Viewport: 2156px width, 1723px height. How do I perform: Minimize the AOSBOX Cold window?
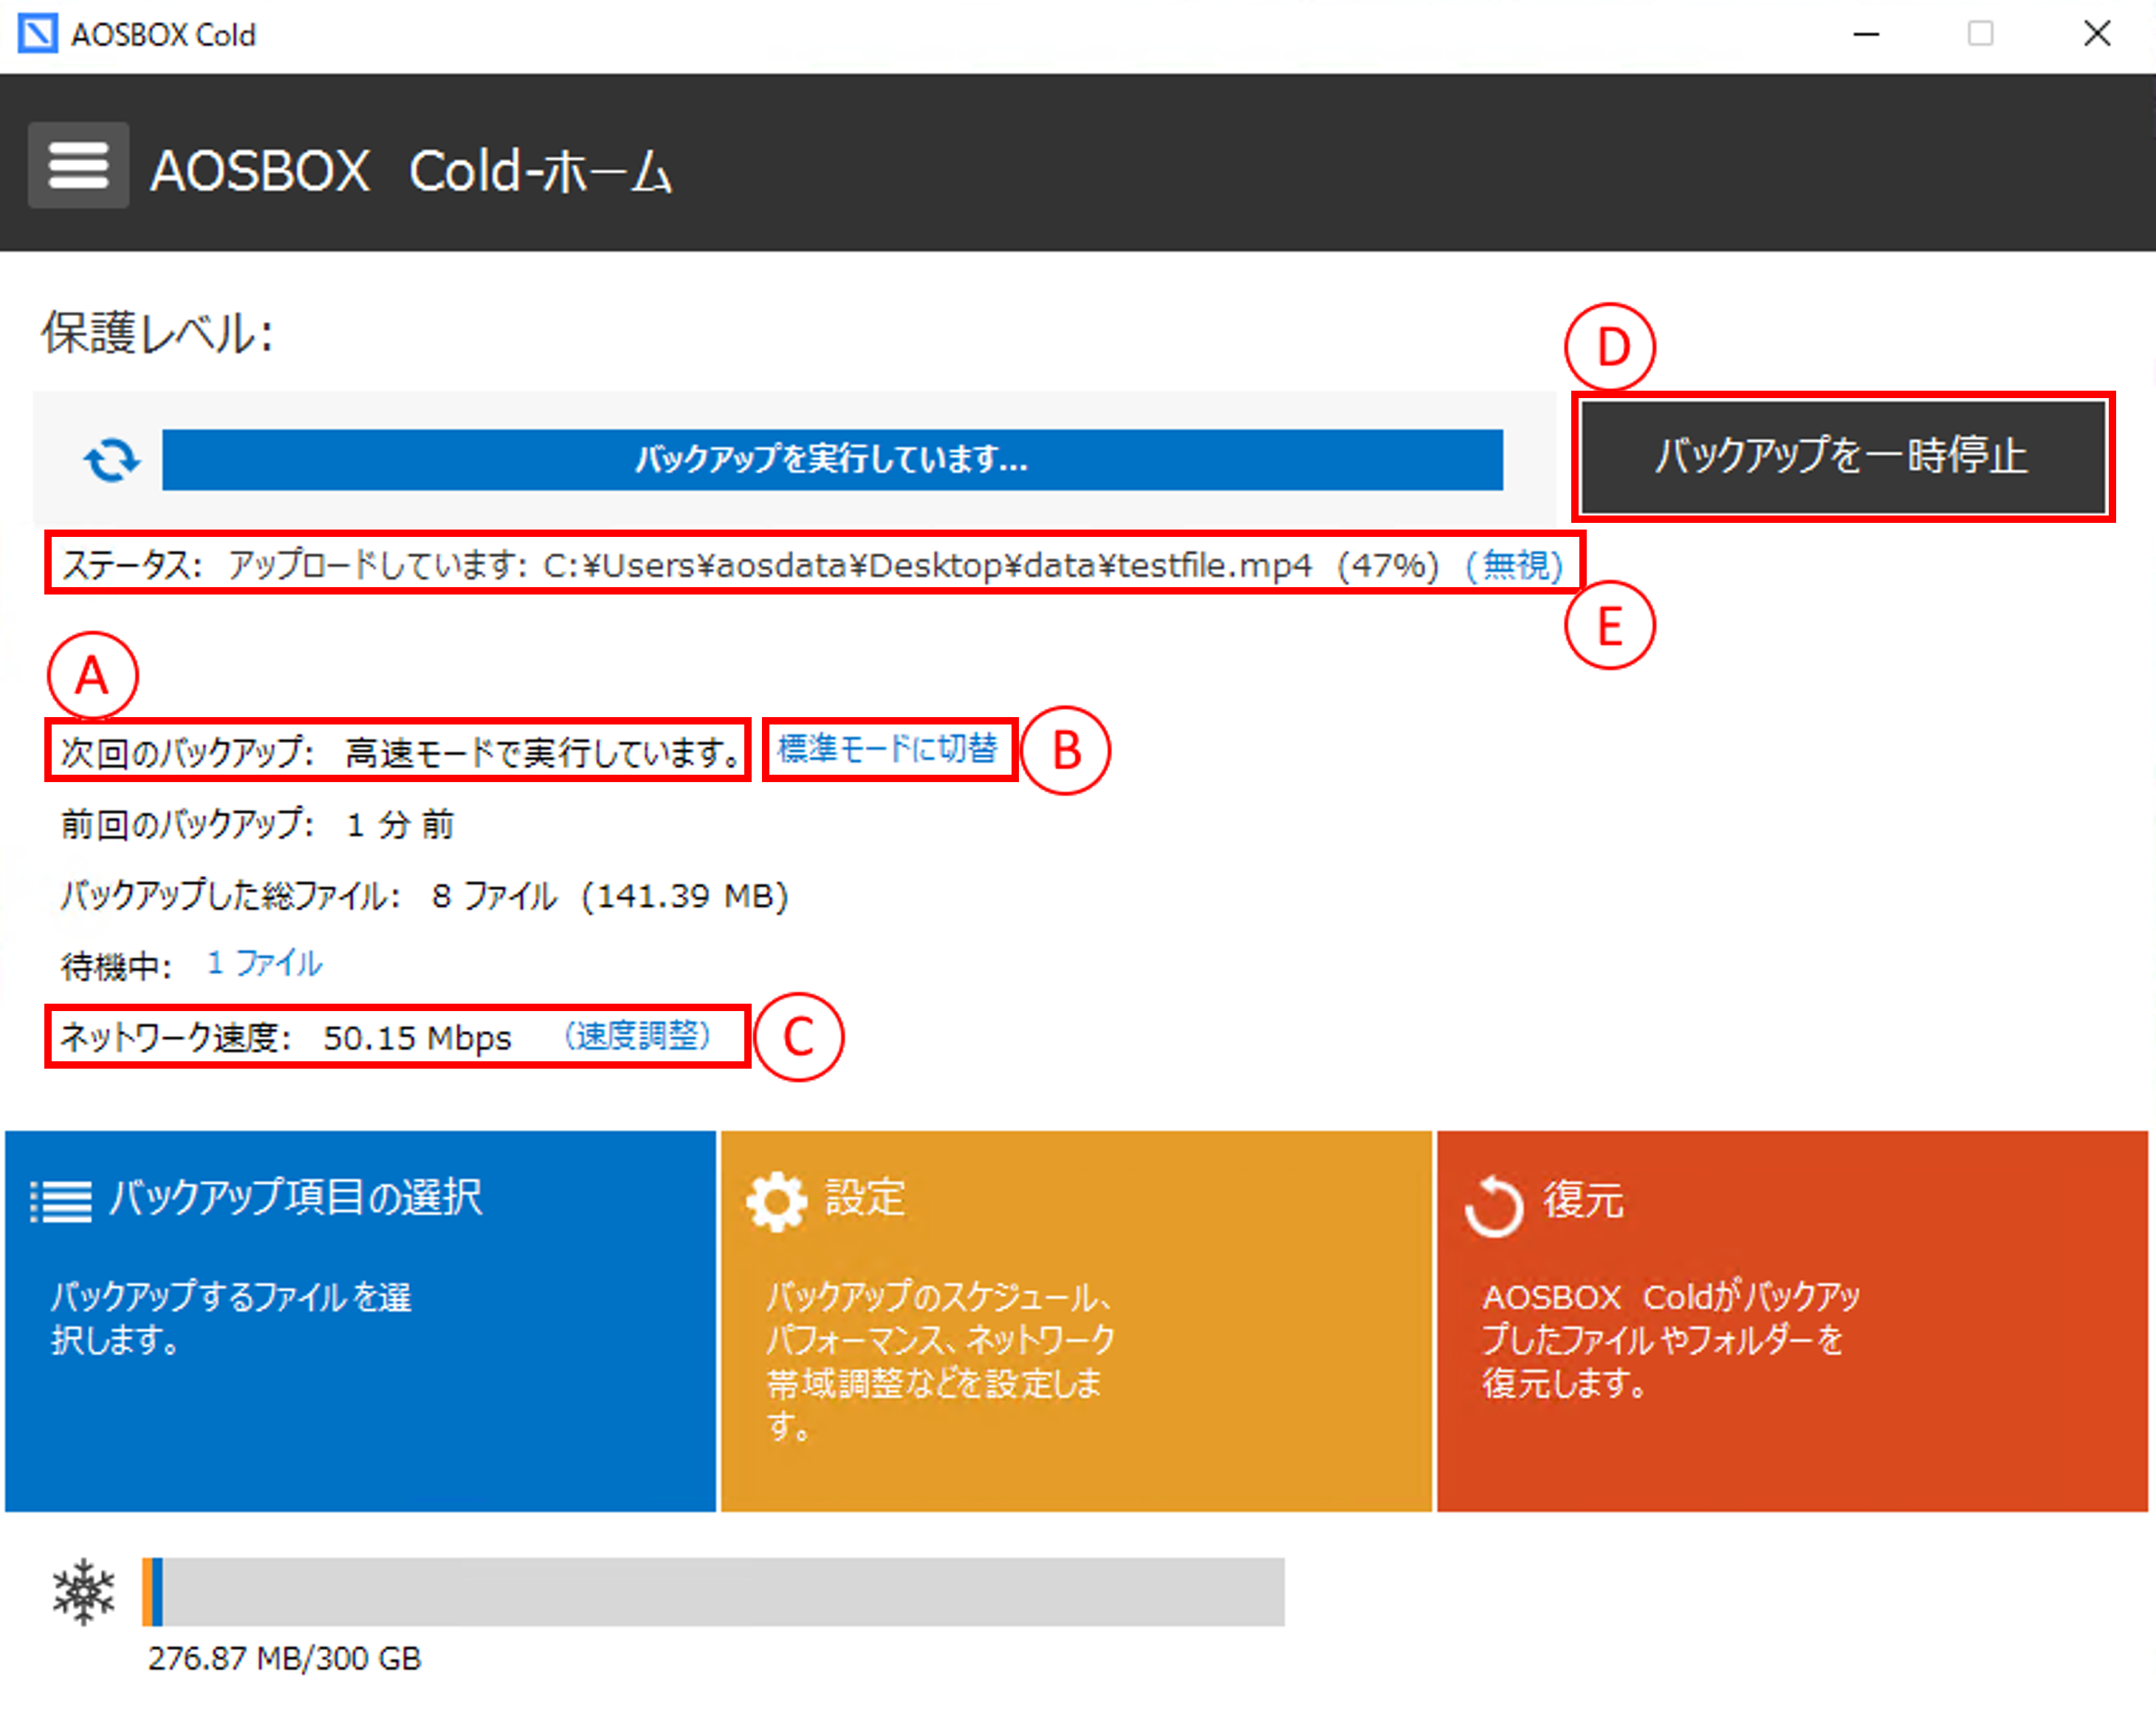click(1866, 34)
